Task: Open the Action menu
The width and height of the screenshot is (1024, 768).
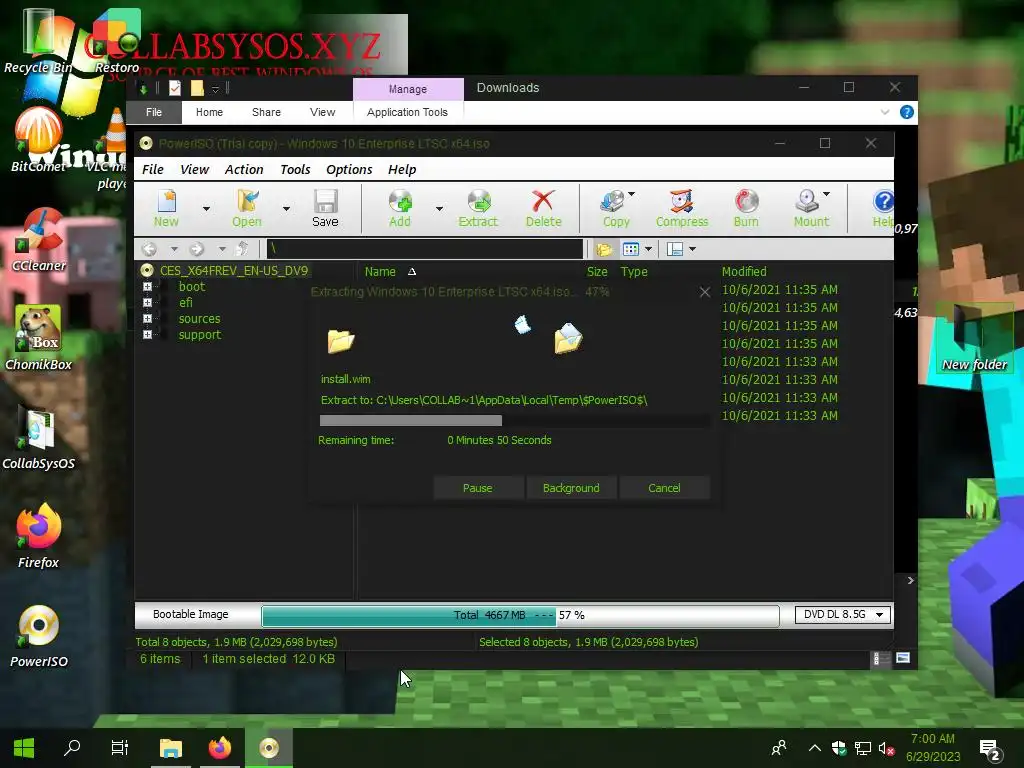Action: pos(244,169)
